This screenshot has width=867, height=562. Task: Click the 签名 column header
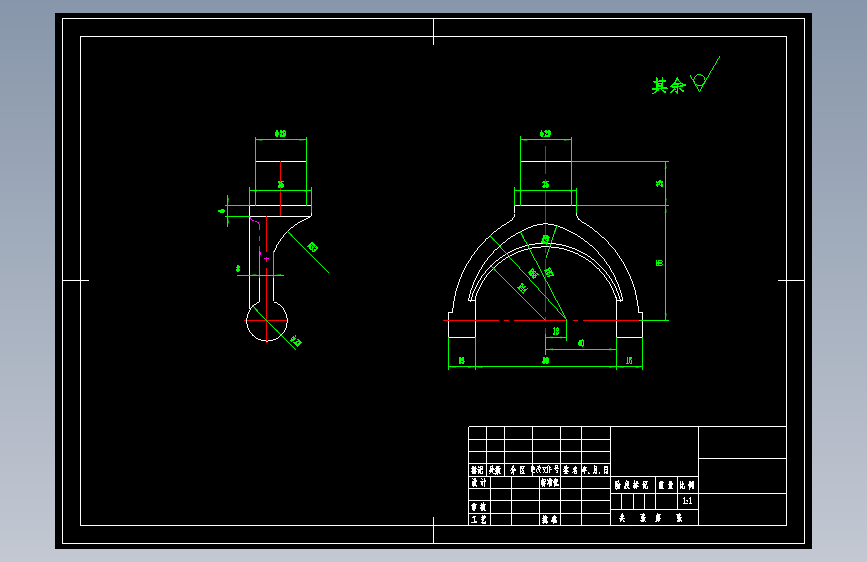[571, 470]
